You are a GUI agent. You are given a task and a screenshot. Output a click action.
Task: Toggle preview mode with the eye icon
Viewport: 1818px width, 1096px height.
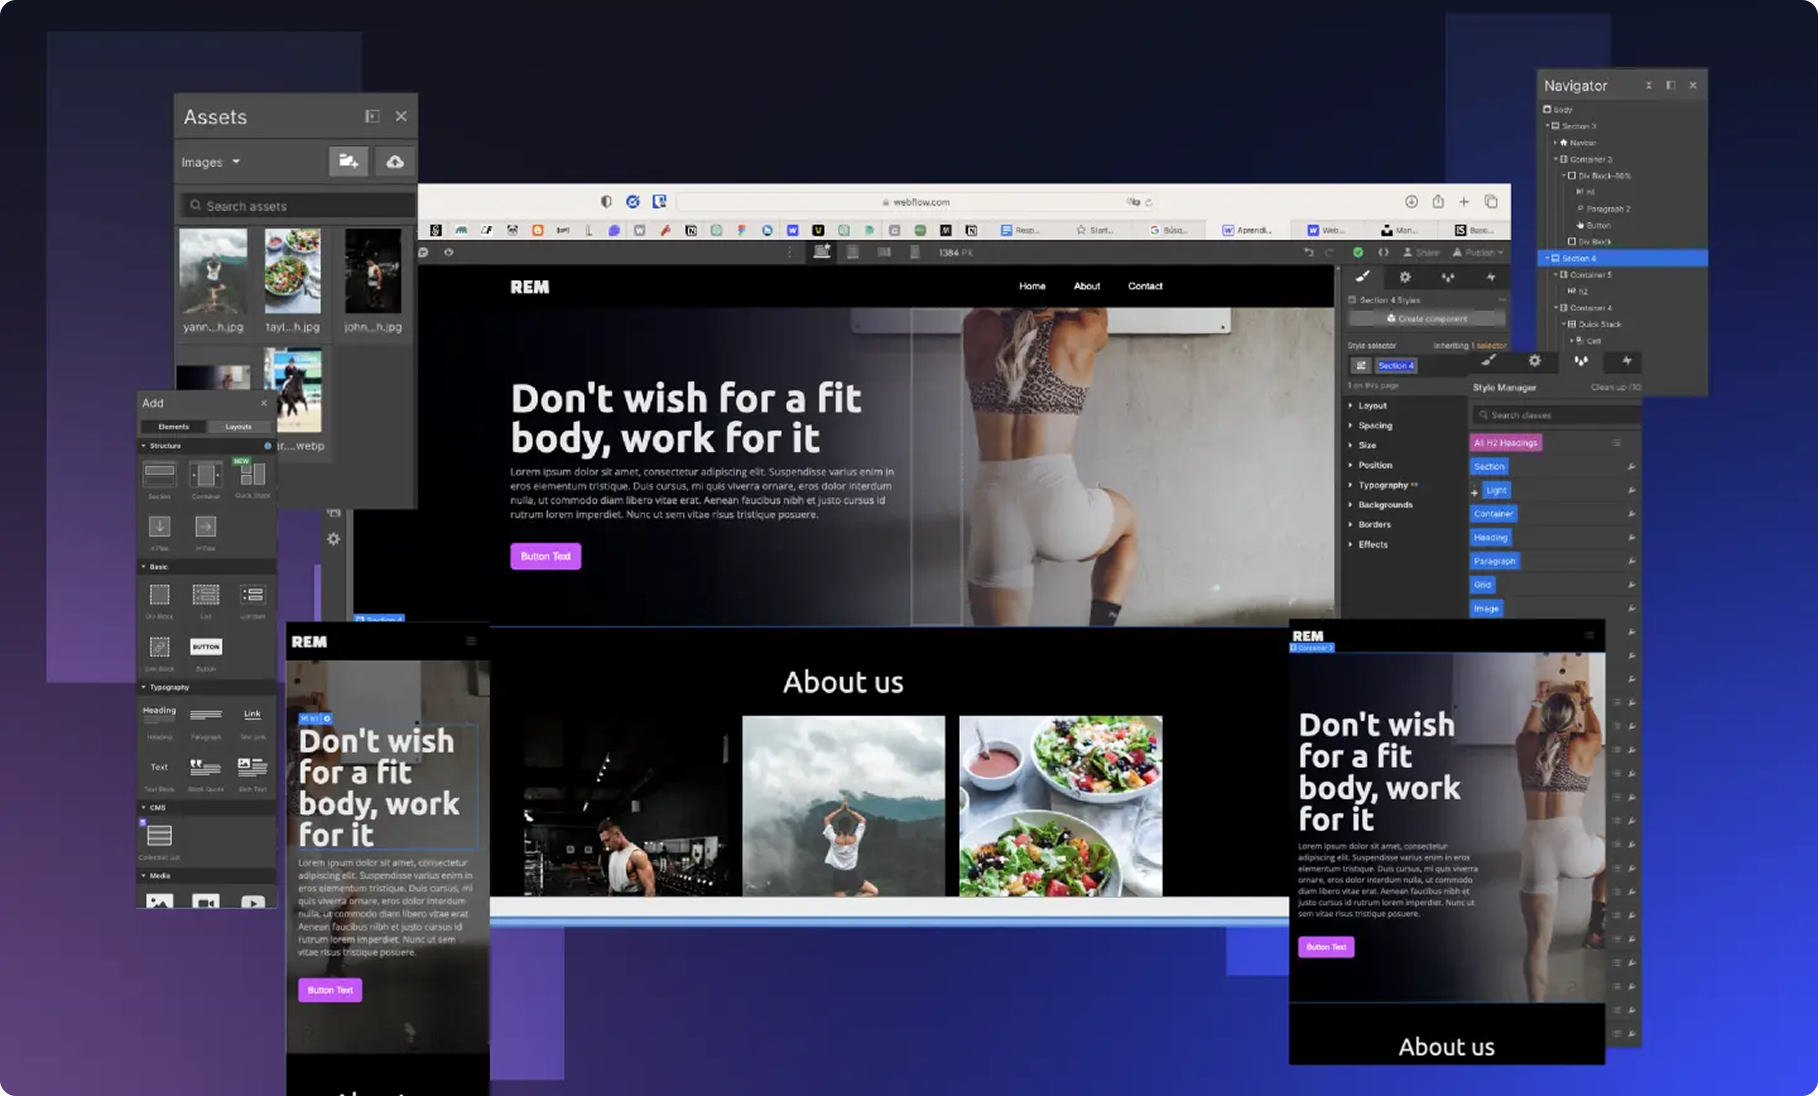(448, 252)
